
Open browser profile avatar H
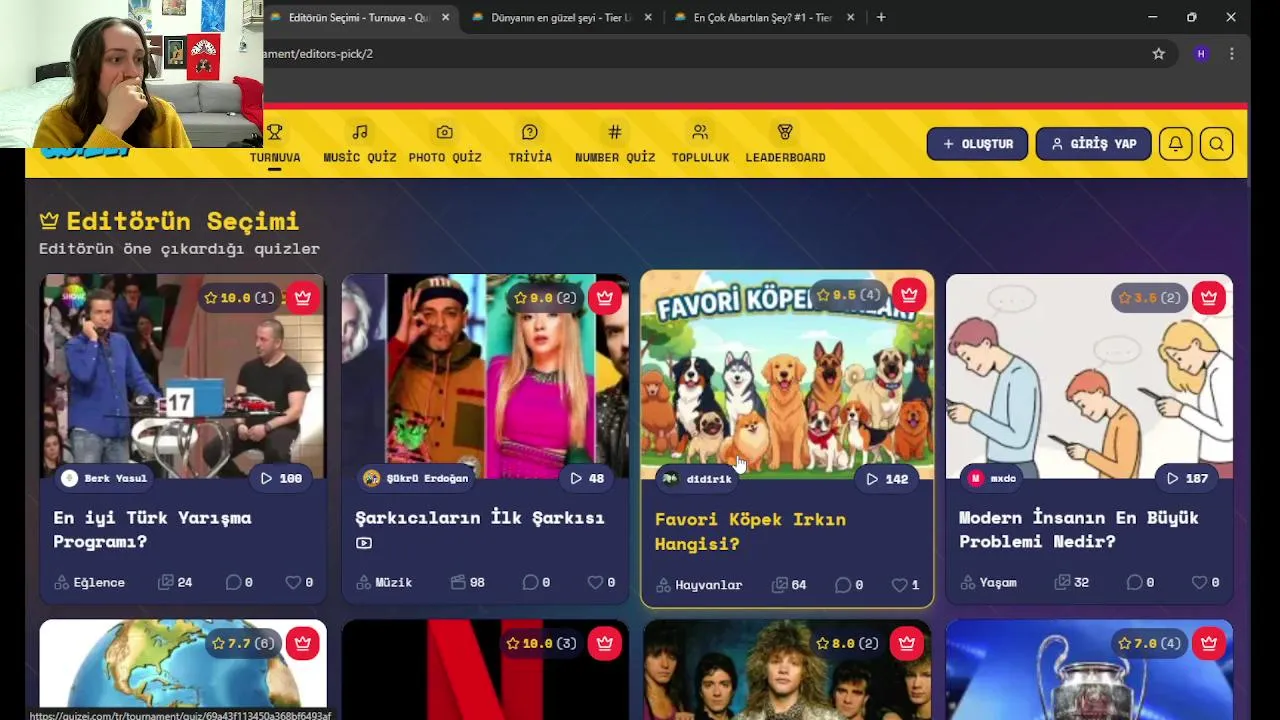point(1201,54)
